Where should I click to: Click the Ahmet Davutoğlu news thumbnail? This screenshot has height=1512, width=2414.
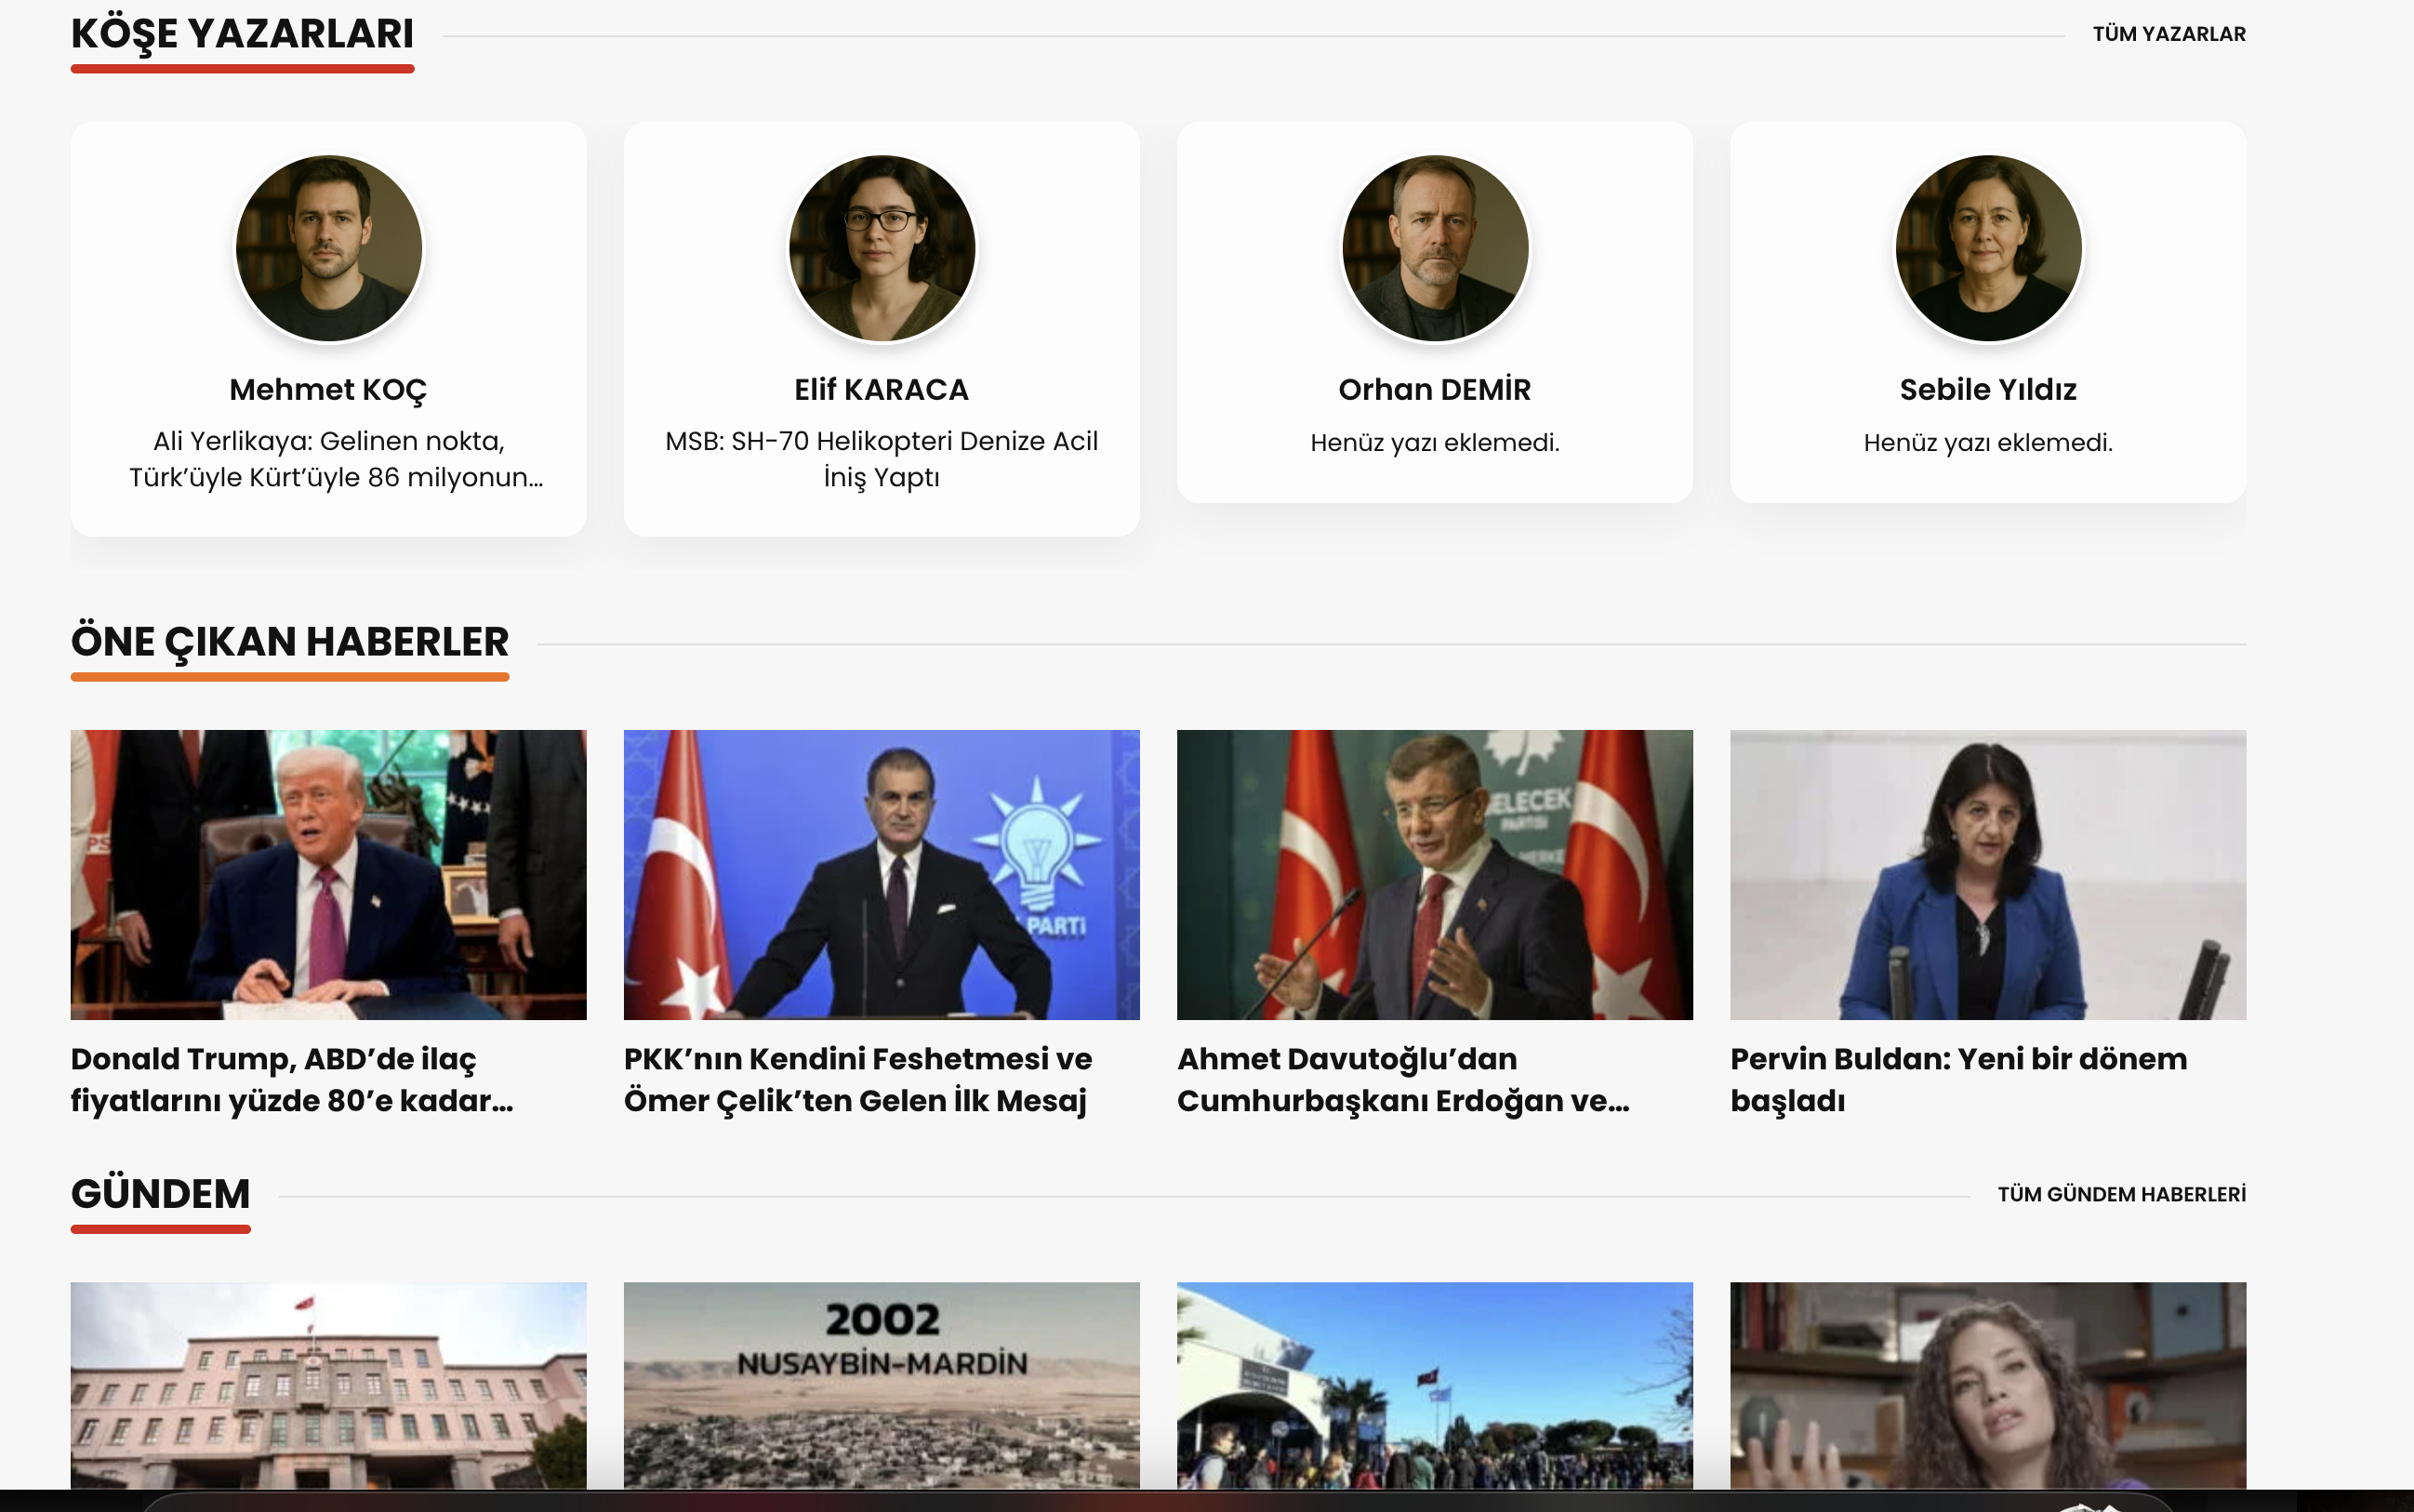tap(1434, 874)
